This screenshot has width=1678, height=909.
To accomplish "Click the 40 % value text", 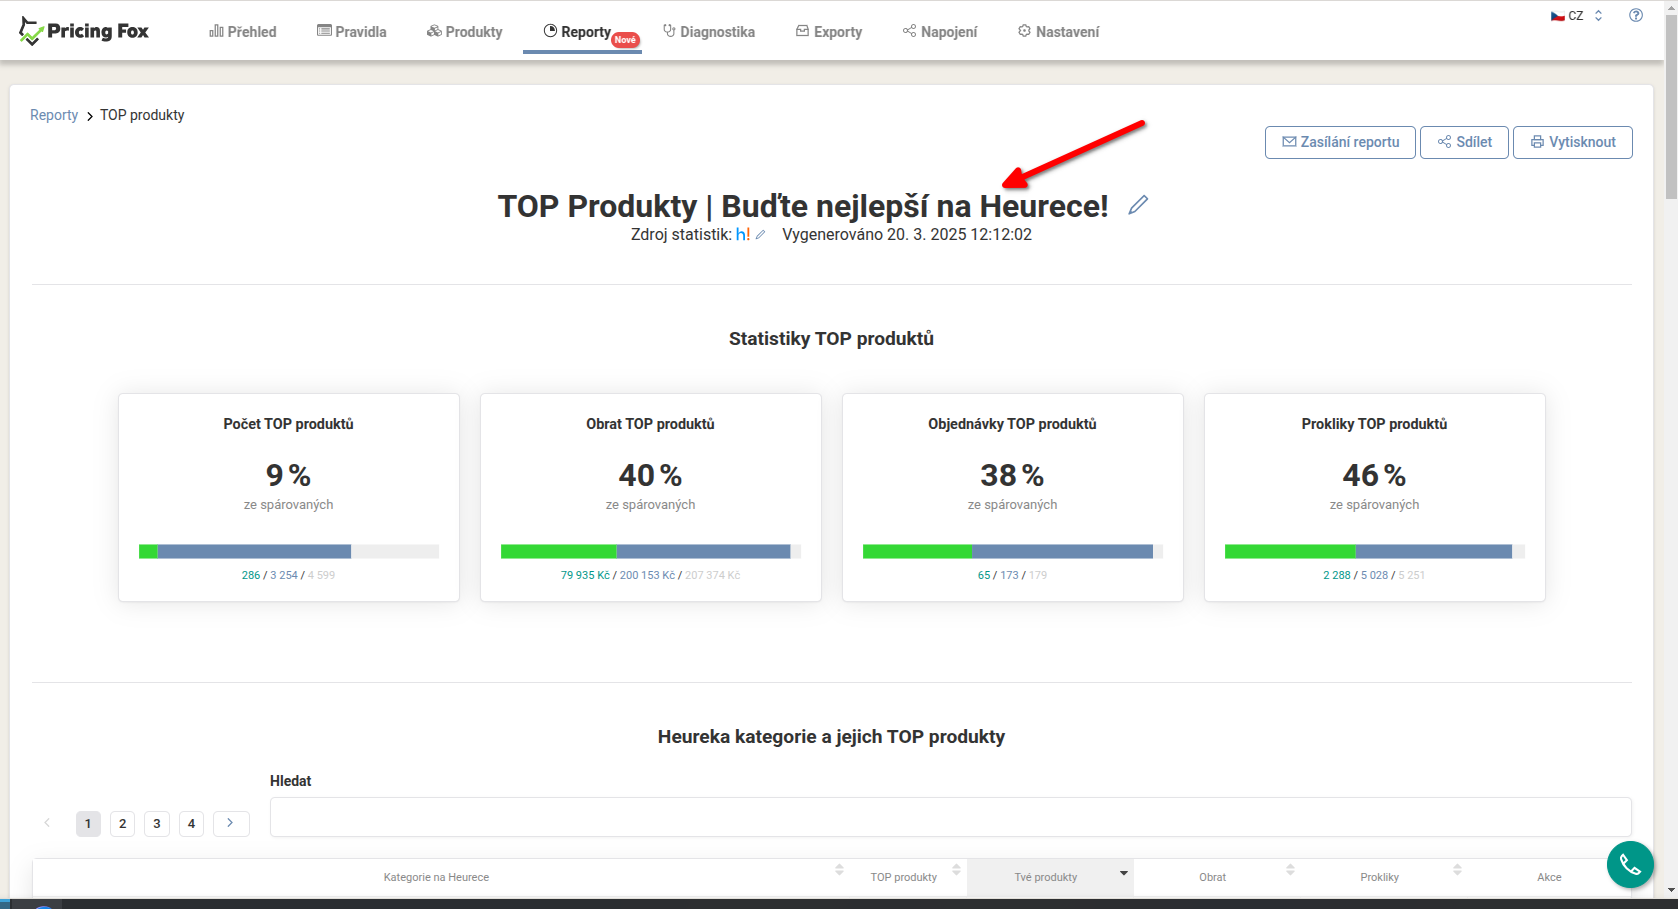I will 651,475.
